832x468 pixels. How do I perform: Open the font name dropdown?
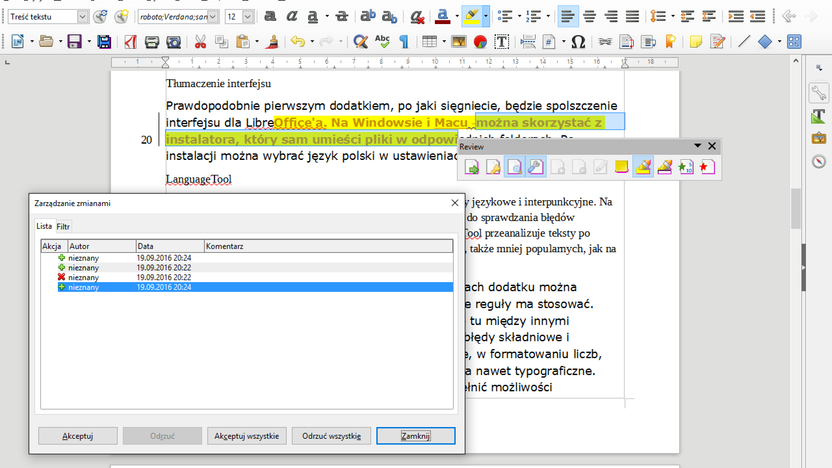[212, 16]
